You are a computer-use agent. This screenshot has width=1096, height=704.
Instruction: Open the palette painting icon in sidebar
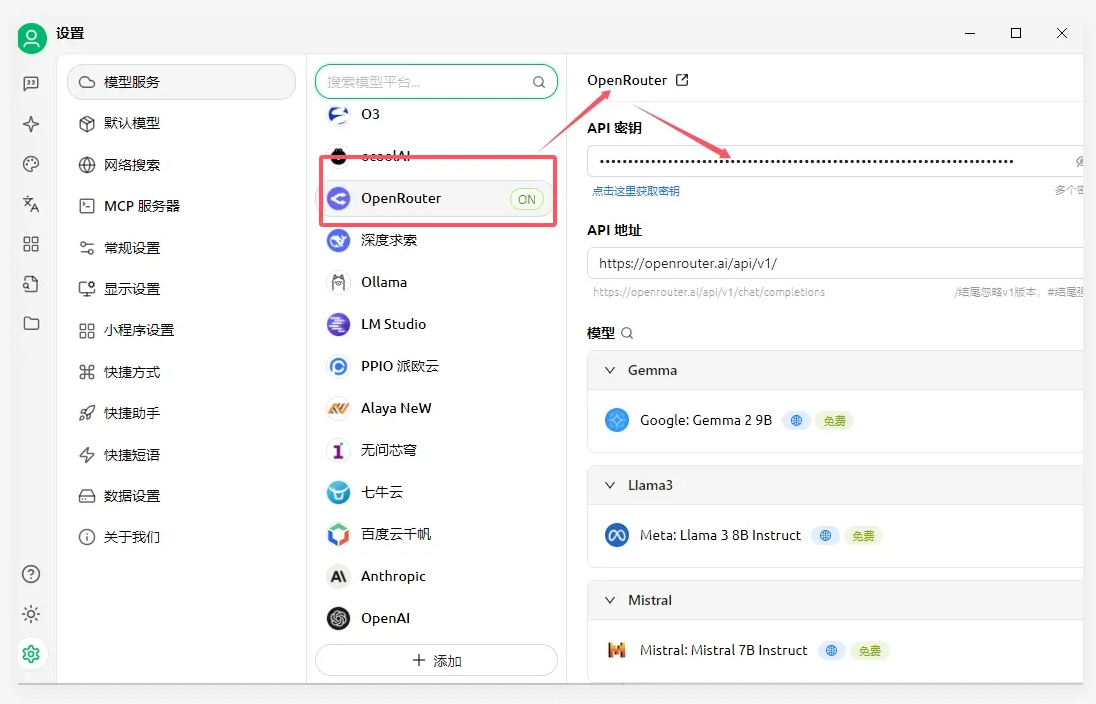click(31, 164)
